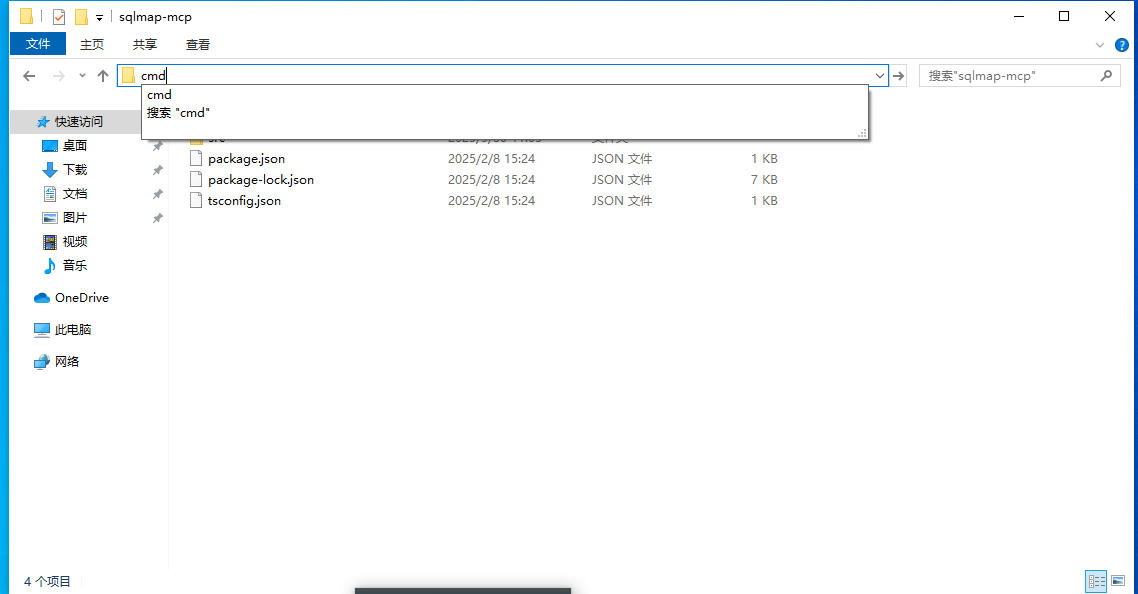Click the Properties icon in quick access toolbar

(x=59, y=17)
